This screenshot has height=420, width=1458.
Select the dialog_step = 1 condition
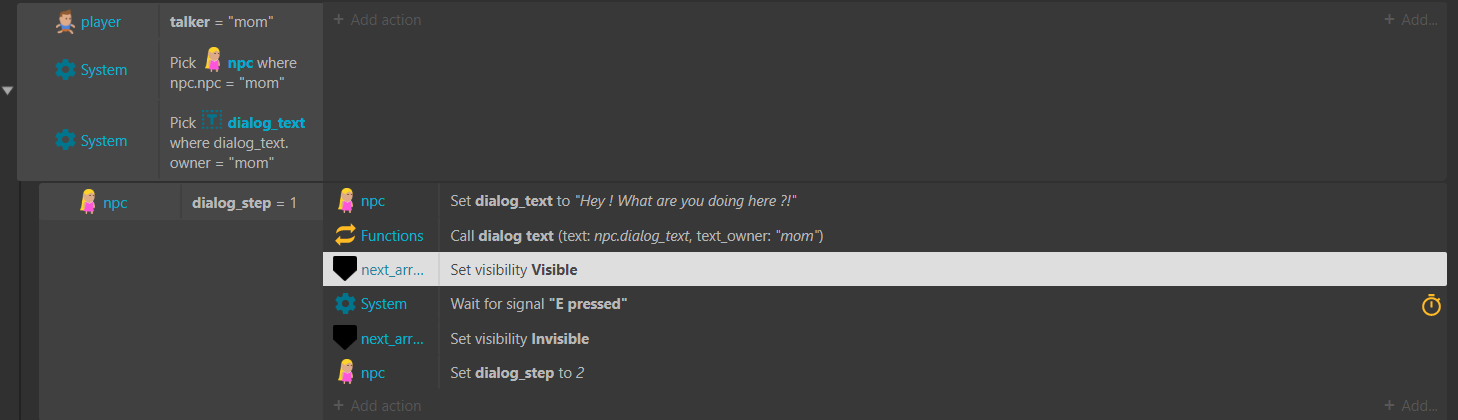tap(245, 203)
